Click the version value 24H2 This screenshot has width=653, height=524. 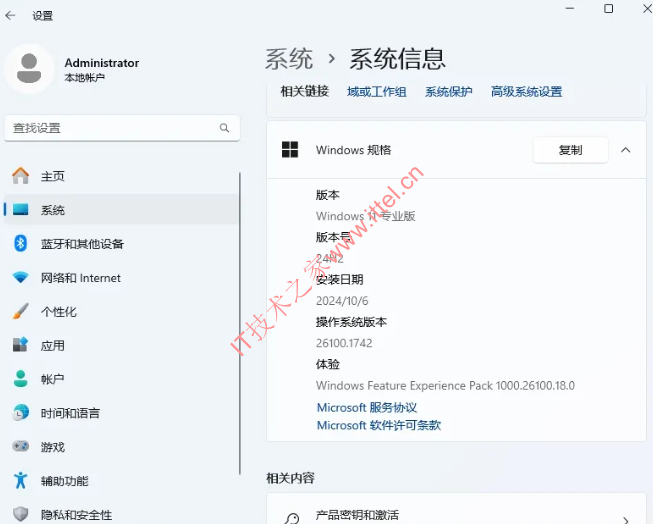coord(329,259)
